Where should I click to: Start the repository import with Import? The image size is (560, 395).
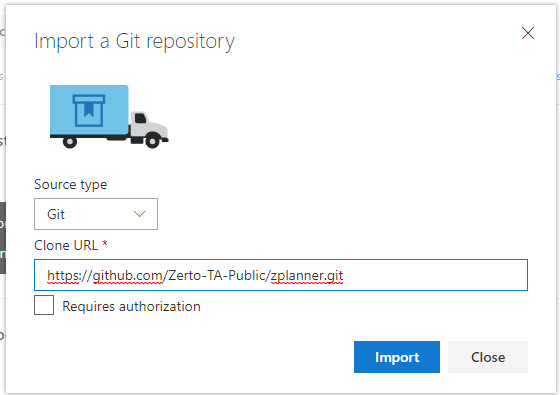pyautogui.click(x=397, y=357)
